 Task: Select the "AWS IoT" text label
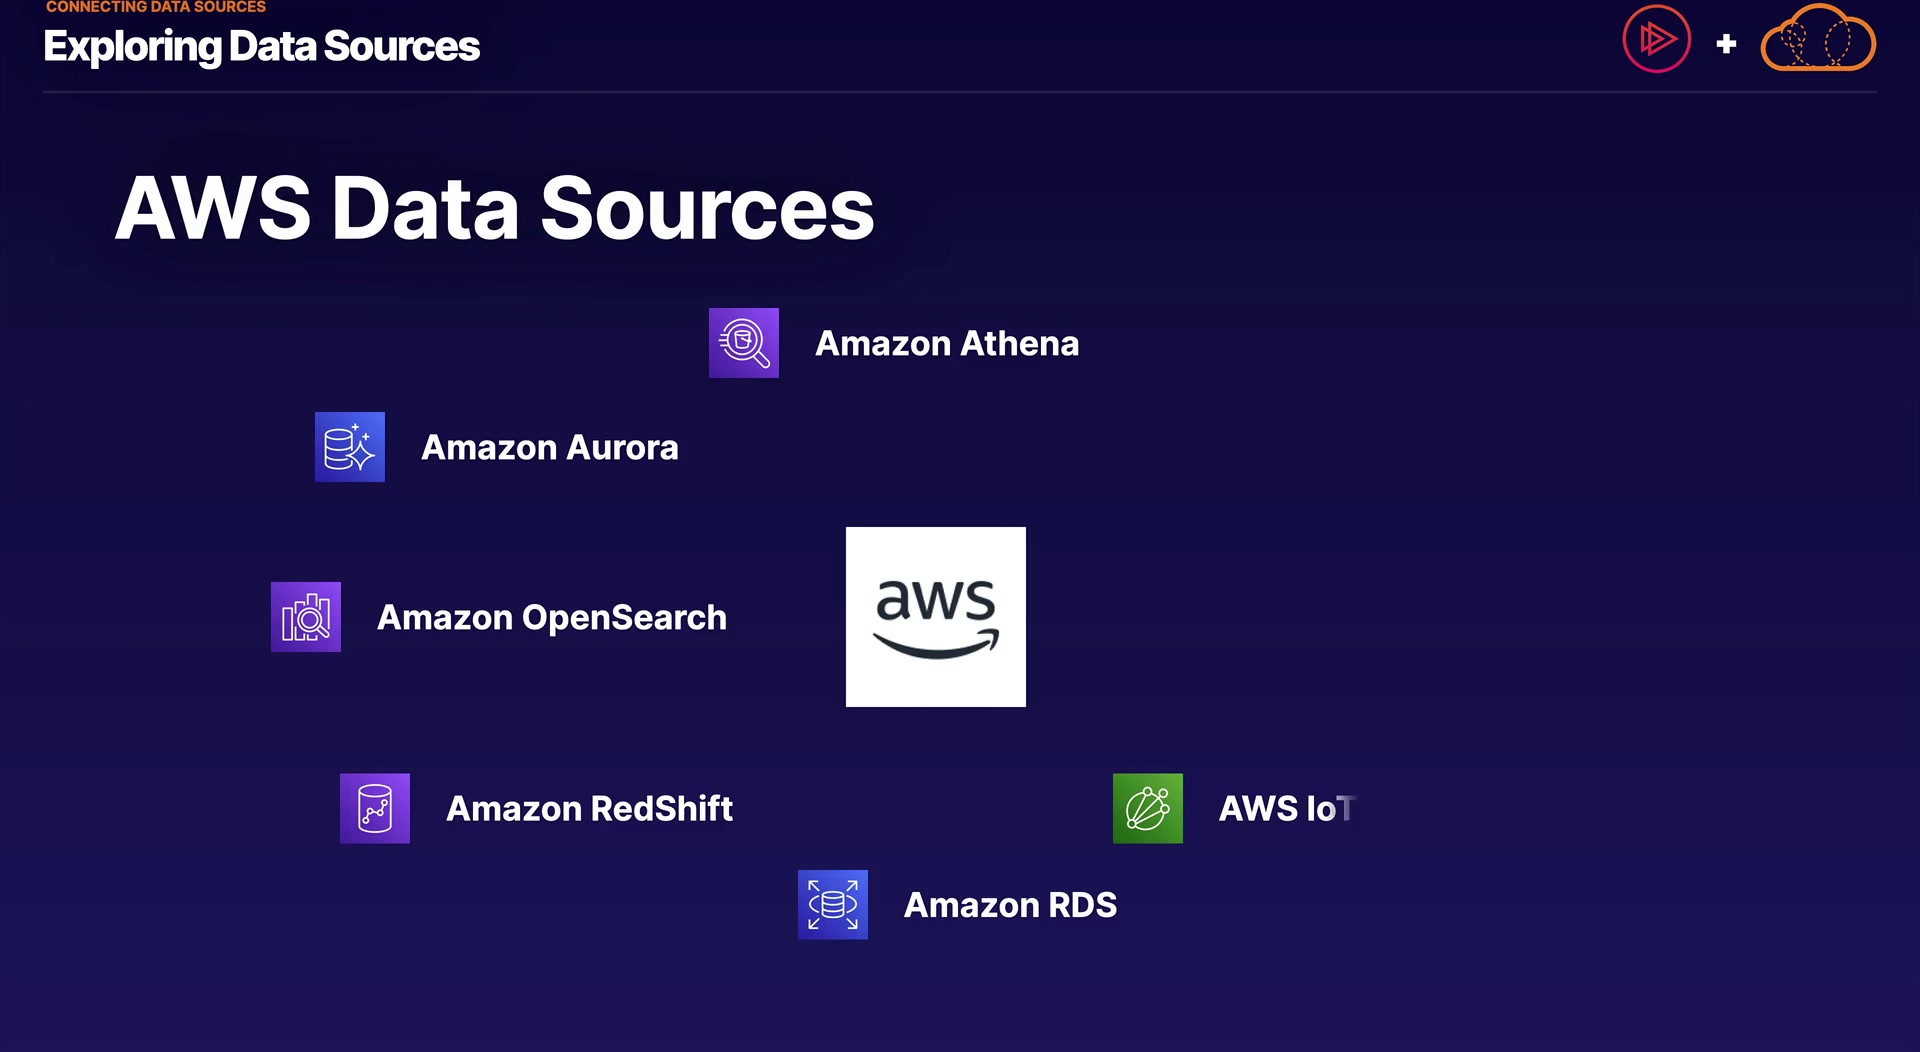[1286, 809]
